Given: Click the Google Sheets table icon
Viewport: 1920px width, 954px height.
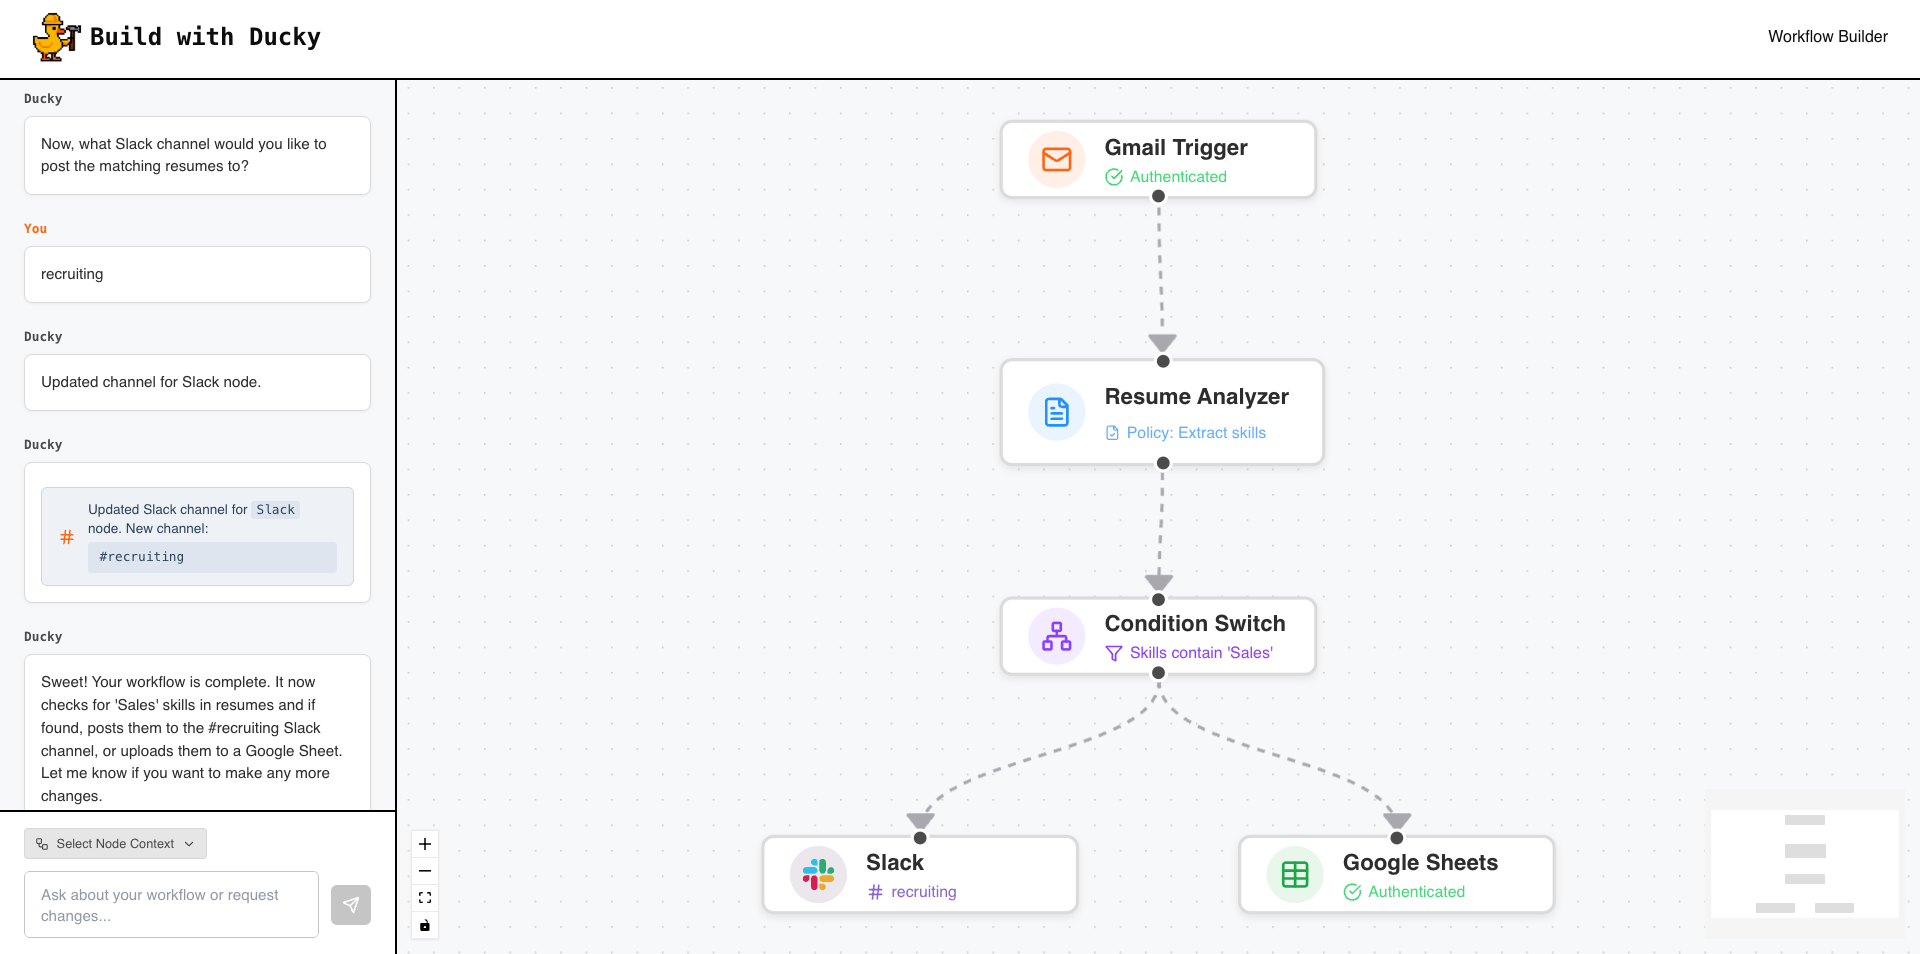Looking at the screenshot, I should [x=1295, y=875].
